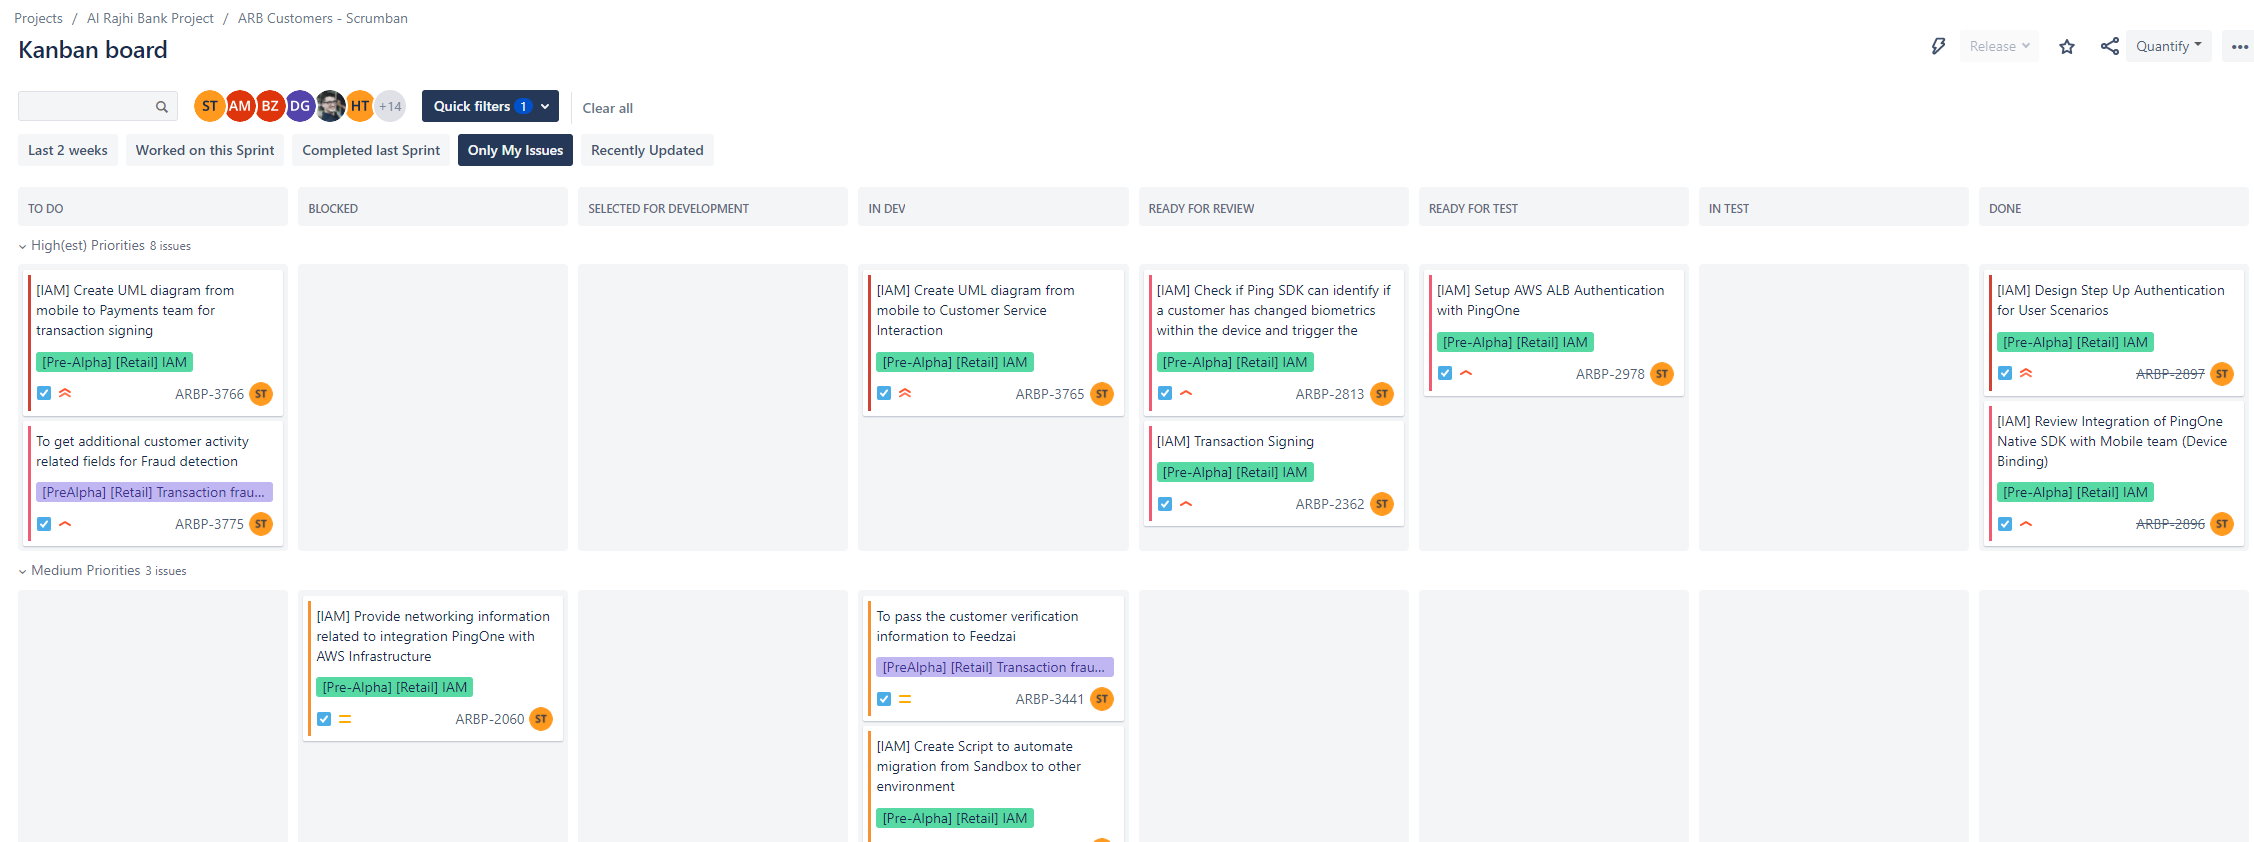Click the DONE column header
The height and width of the screenshot is (842, 2254).
pyautogui.click(x=2114, y=208)
